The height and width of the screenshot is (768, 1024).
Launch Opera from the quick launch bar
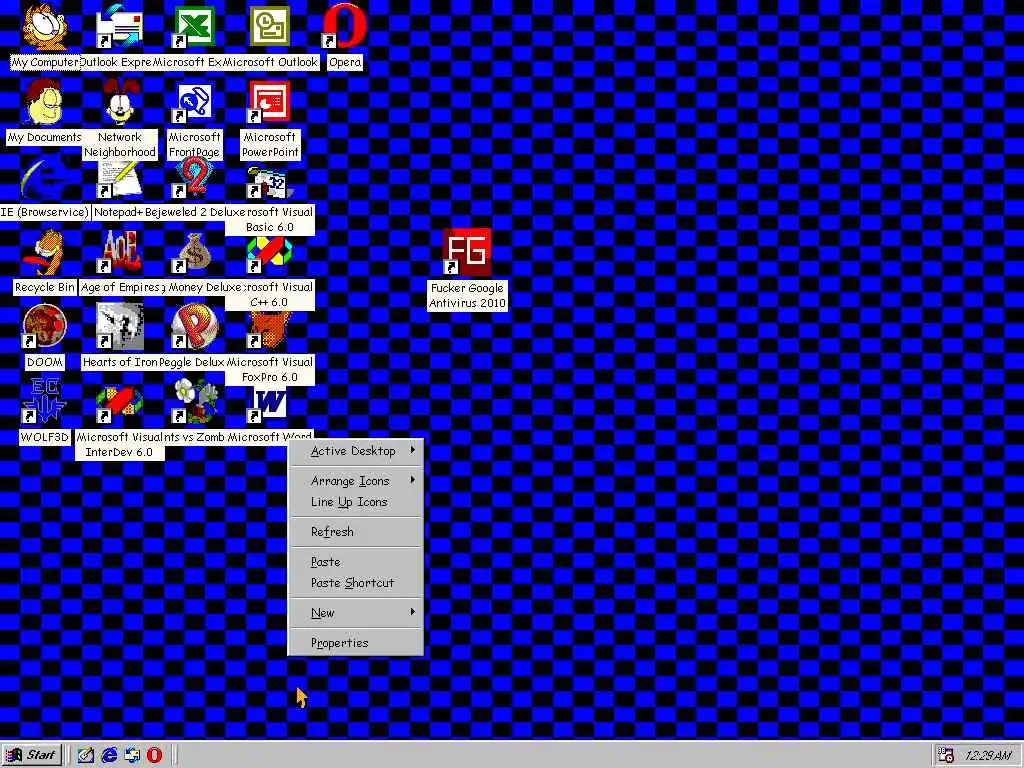click(x=155, y=756)
